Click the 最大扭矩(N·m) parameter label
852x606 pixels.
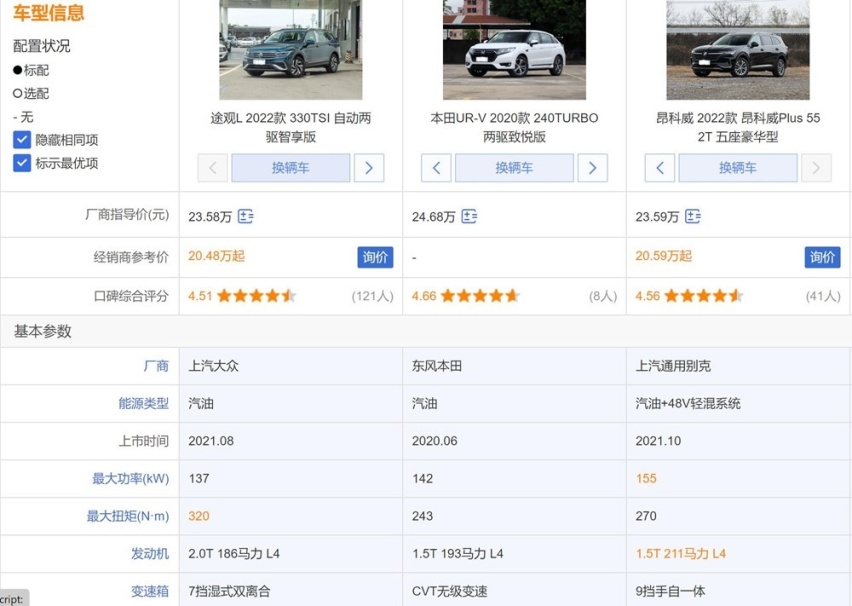pos(128,516)
